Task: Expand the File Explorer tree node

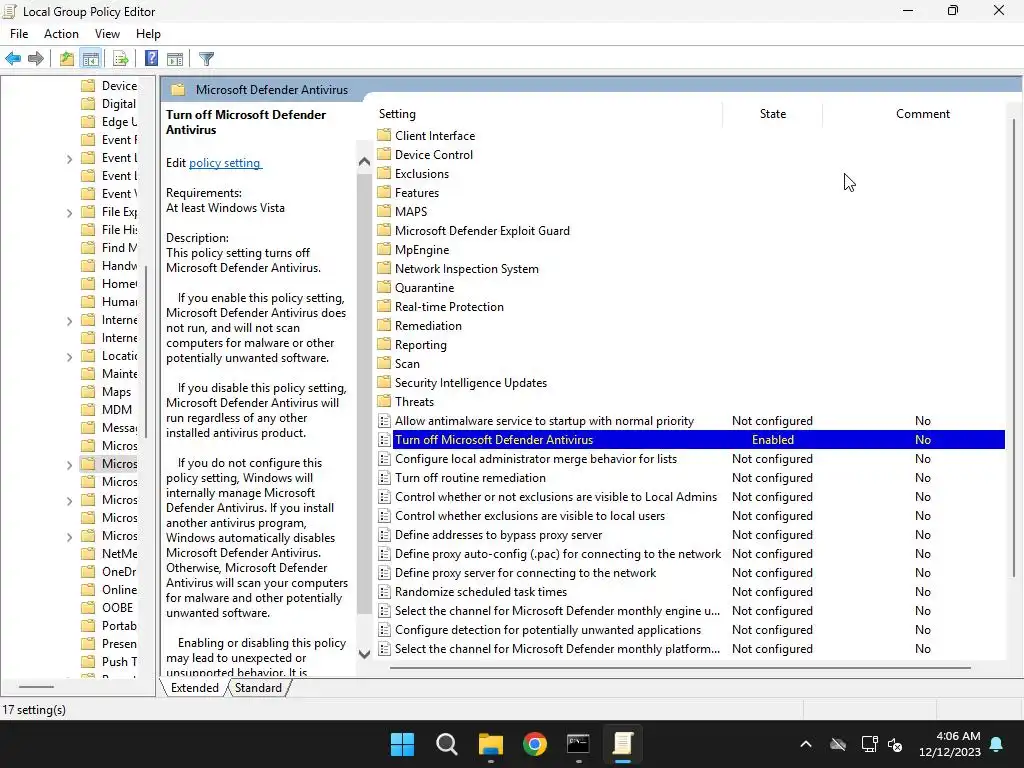Action: [x=69, y=212]
